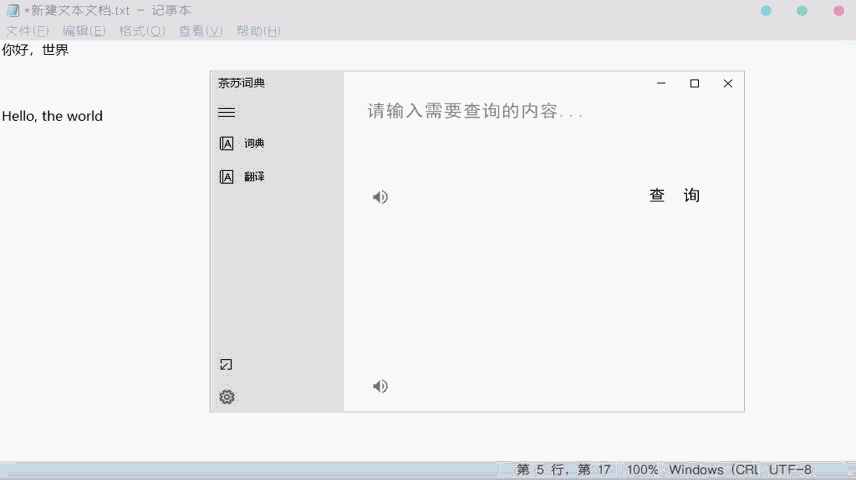Click the line Hello, the world

click(x=52, y=116)
